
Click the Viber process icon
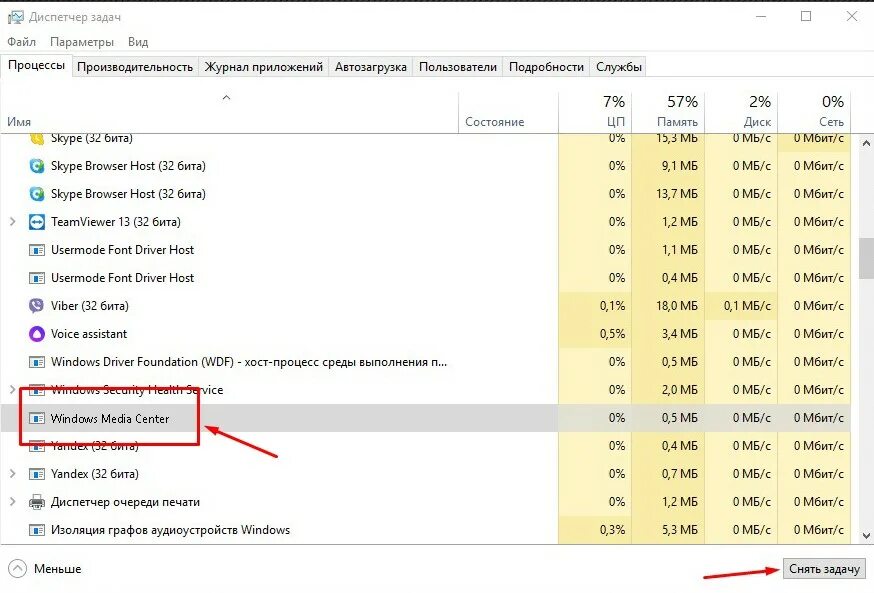tap(37, 305)
